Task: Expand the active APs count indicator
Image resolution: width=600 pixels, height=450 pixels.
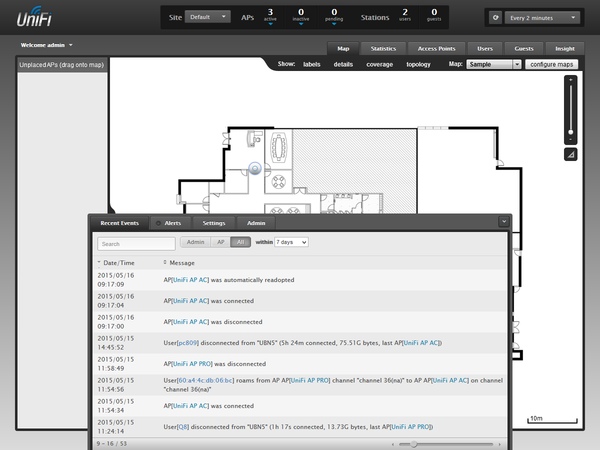Action: coord(270,17)
